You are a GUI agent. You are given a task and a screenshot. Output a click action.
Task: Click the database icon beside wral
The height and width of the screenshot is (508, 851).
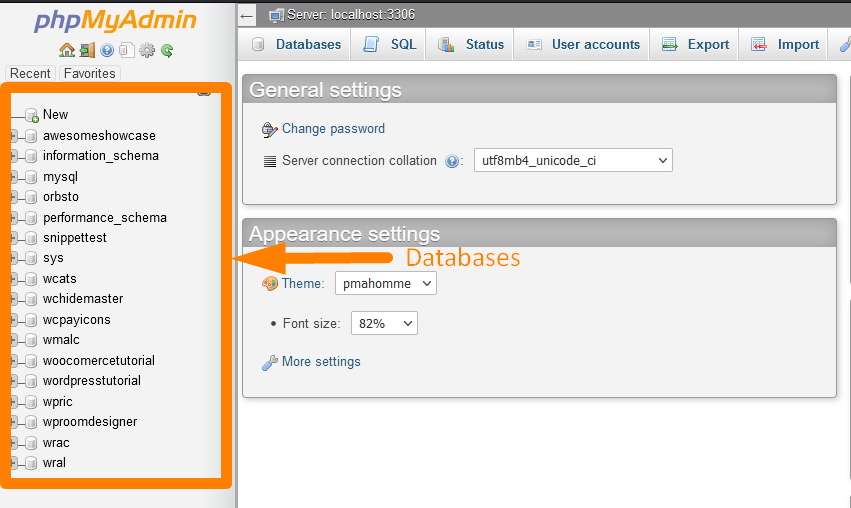(31, 463)
